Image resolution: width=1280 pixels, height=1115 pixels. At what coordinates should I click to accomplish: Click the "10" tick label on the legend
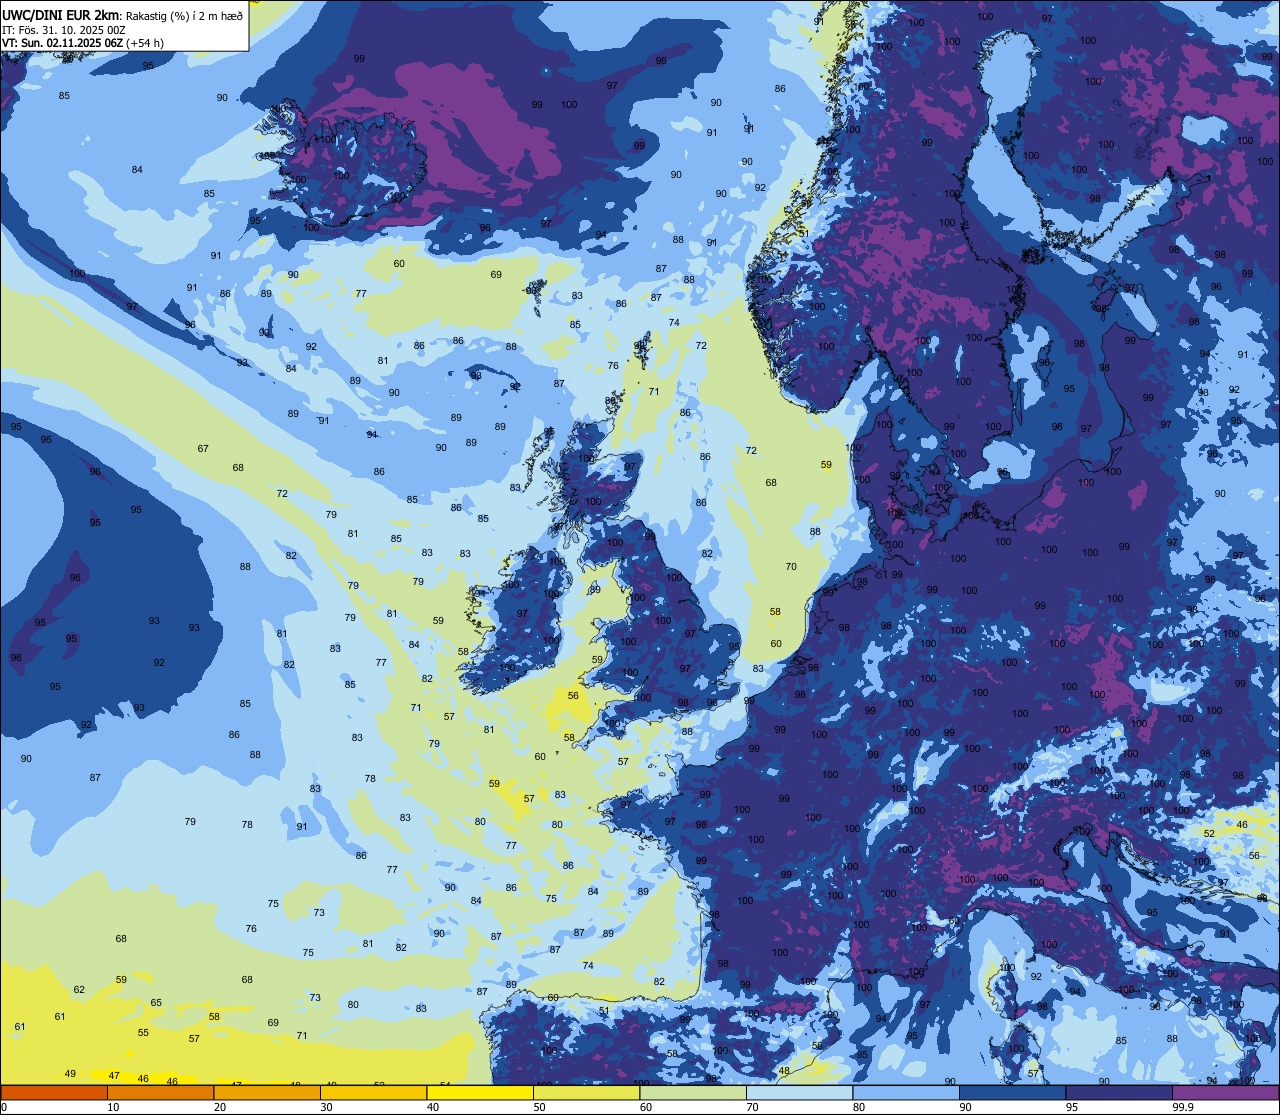113,1107
